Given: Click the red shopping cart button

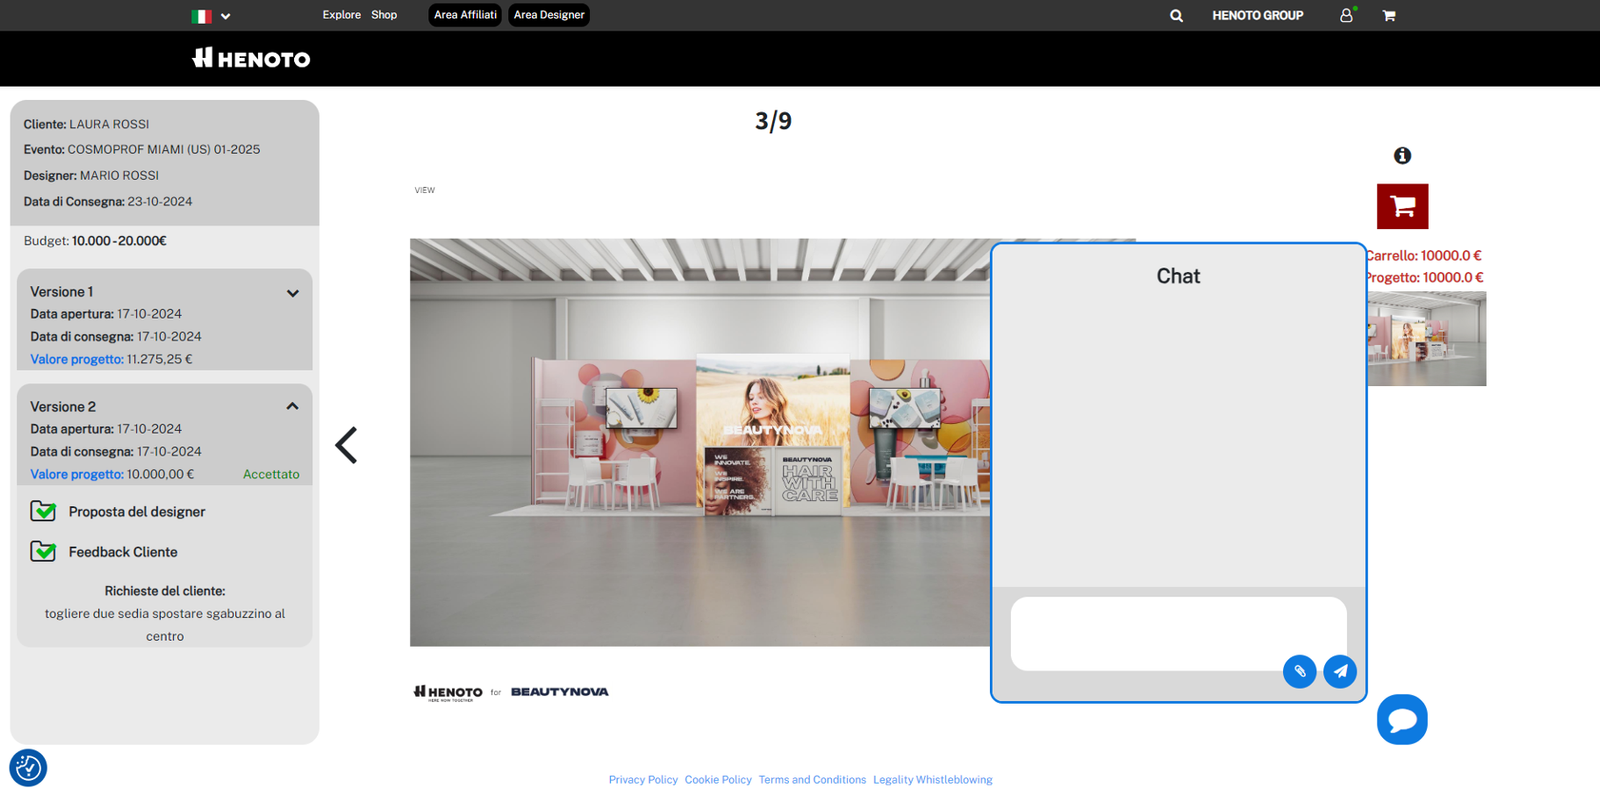Looking at the screenshot, I should (x=1402, y=207).
